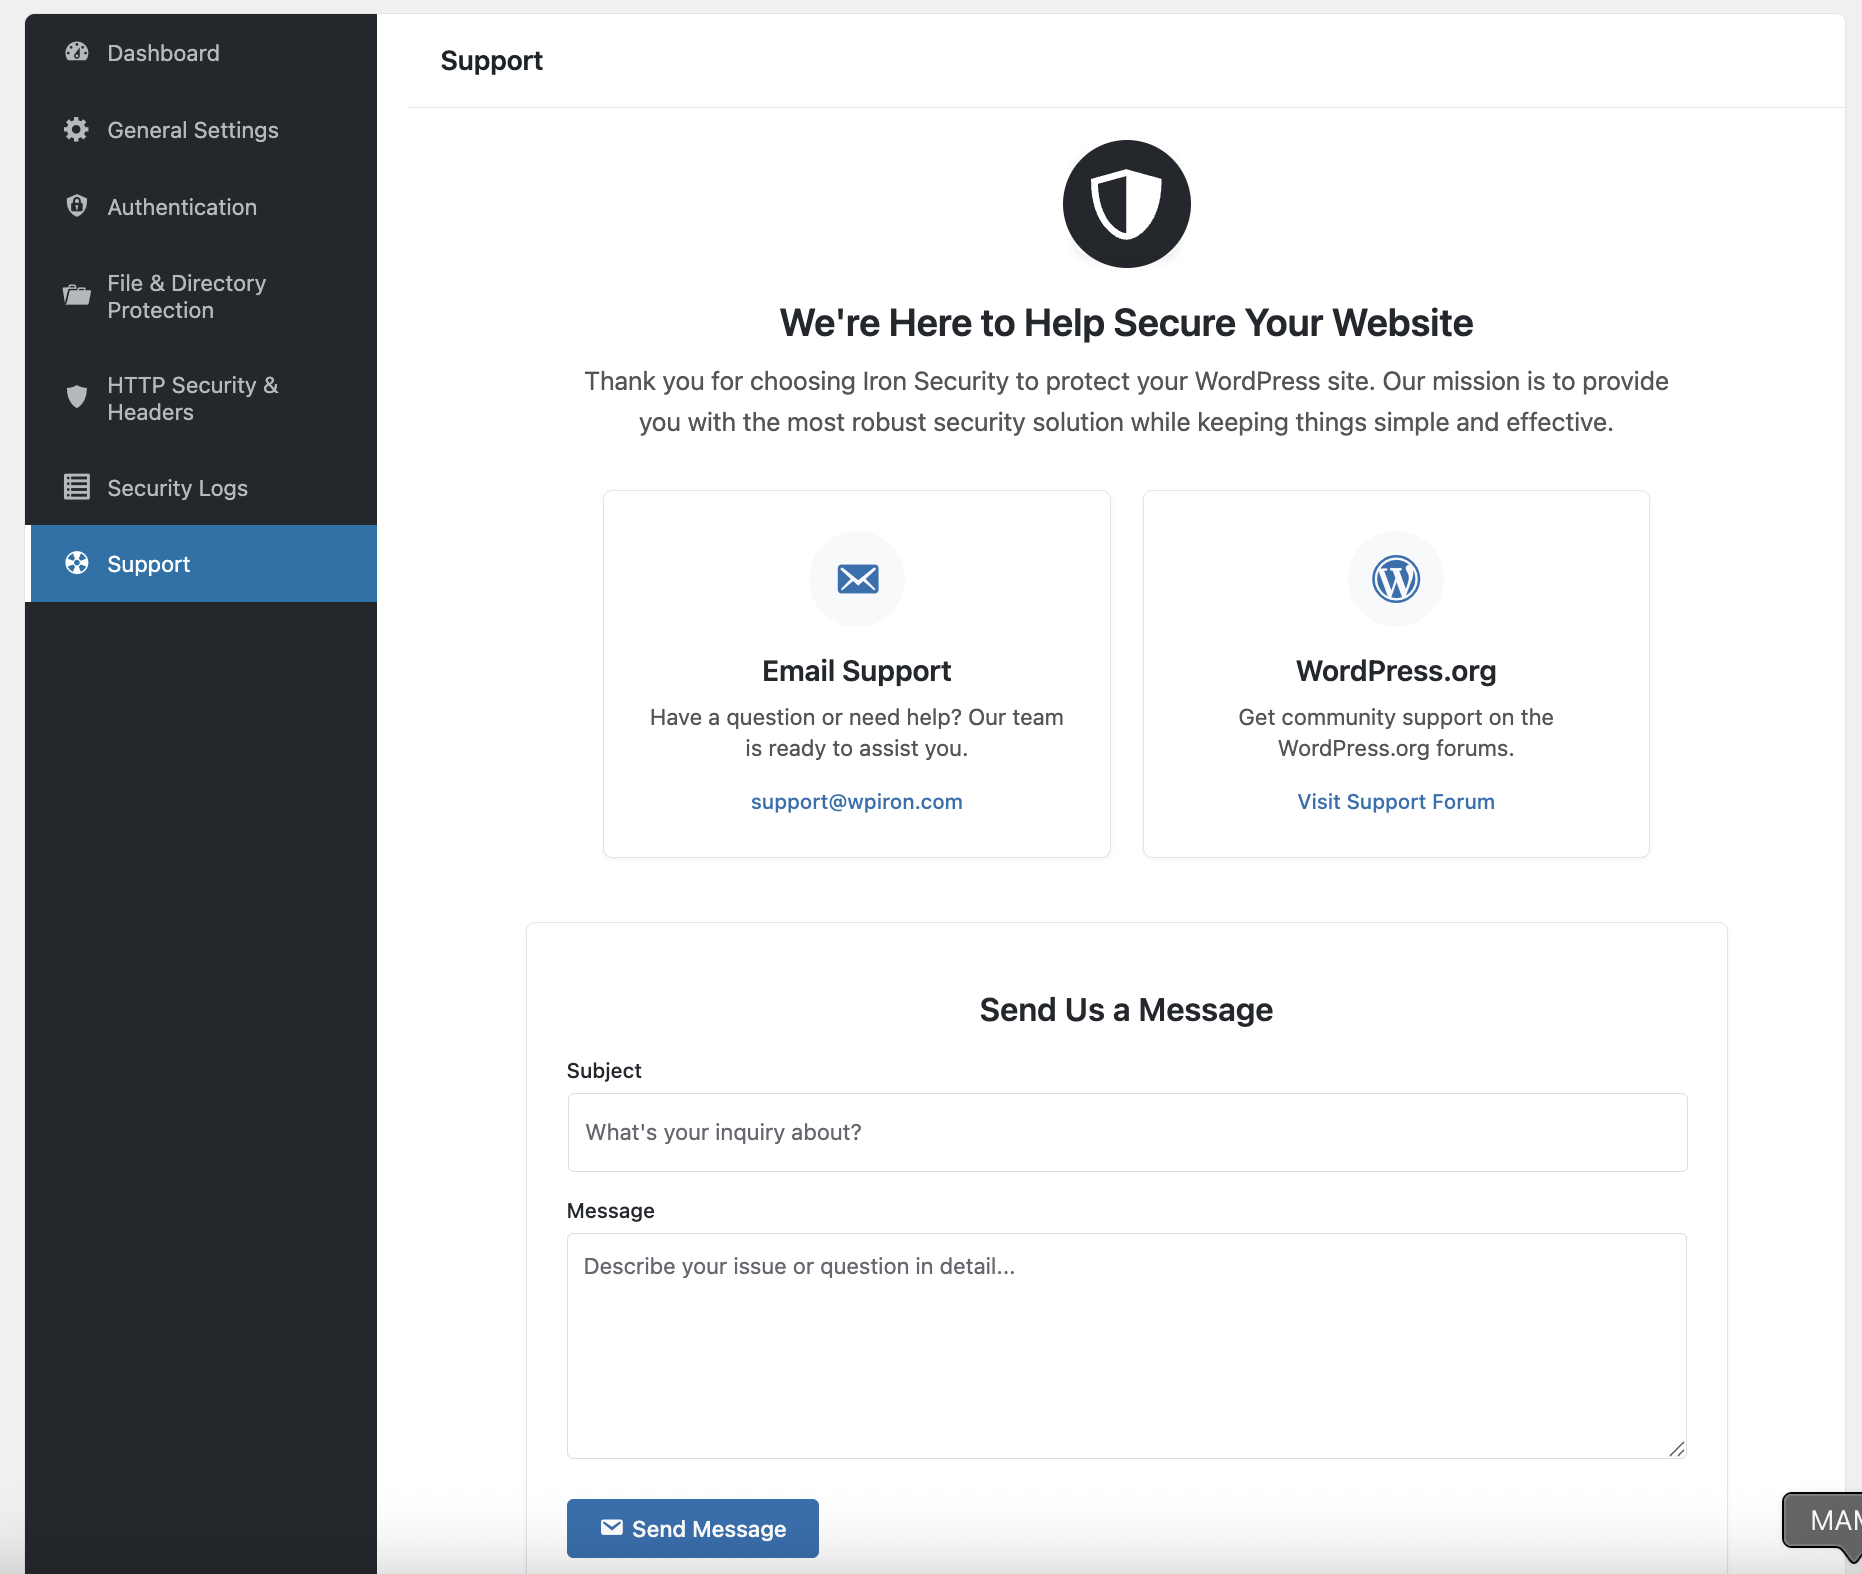Click the WordPress logo icon
The image size is (1862, 1574).
(x=1396, y=579)
